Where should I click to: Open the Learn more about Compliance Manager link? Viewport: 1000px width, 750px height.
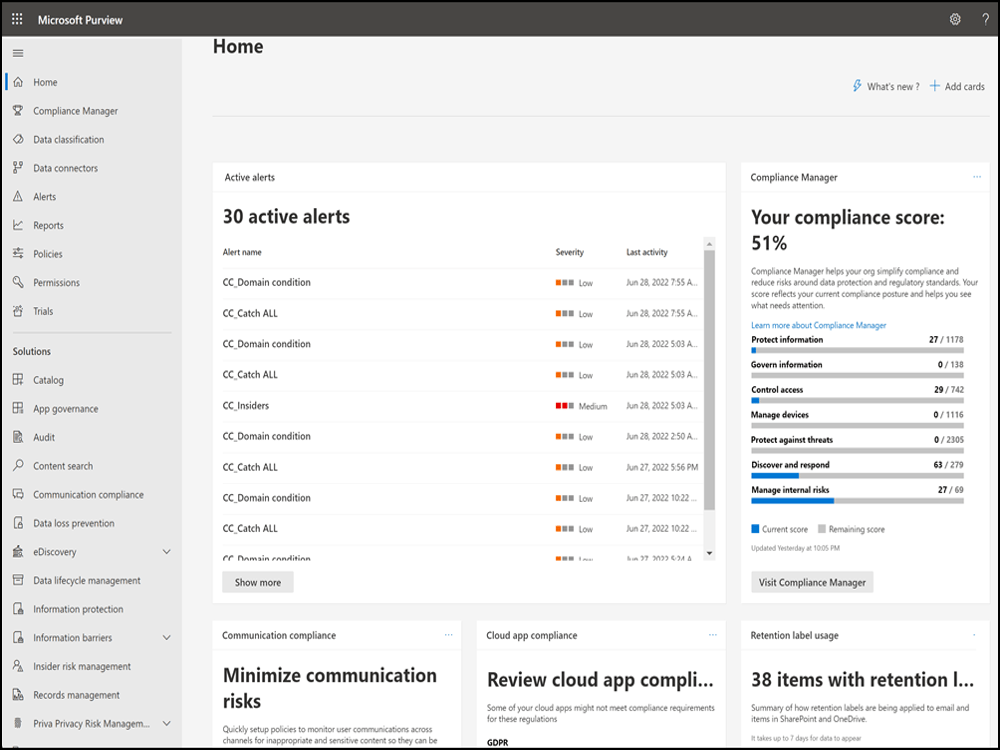[x=819, y=324]
